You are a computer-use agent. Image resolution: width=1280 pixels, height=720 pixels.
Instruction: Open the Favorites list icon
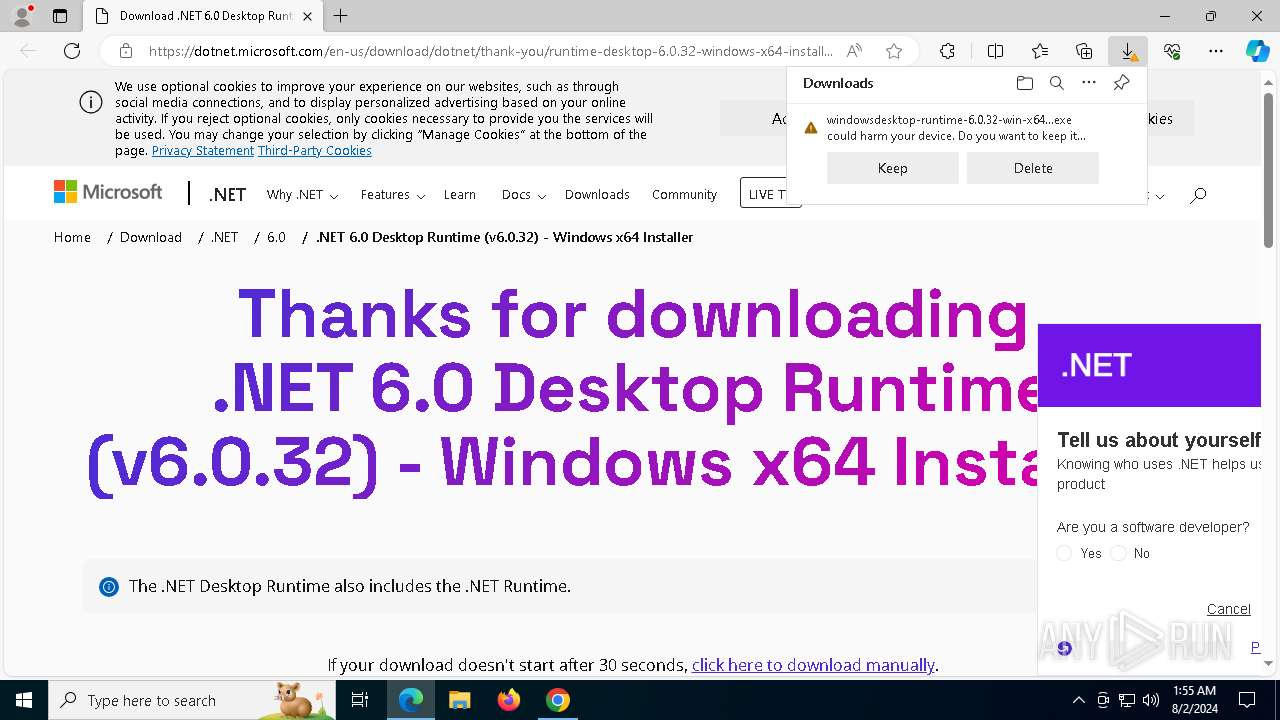pyautogui.click(x=1040, y=51)
